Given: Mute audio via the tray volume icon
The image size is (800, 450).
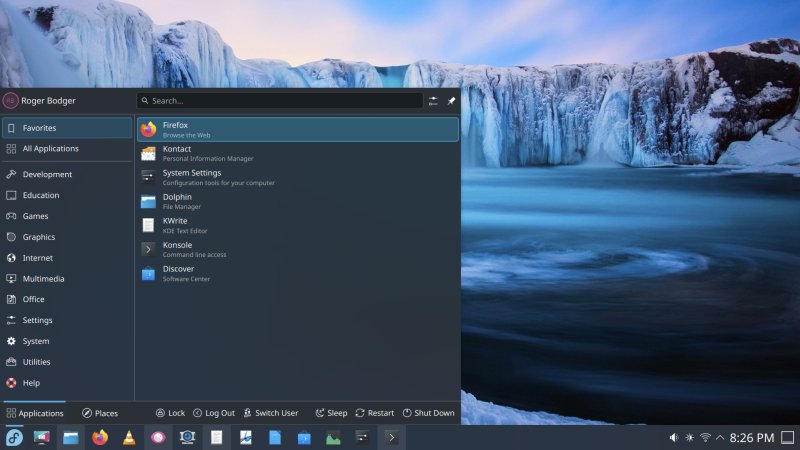Looking at the screenshot, I should (673, 438).
